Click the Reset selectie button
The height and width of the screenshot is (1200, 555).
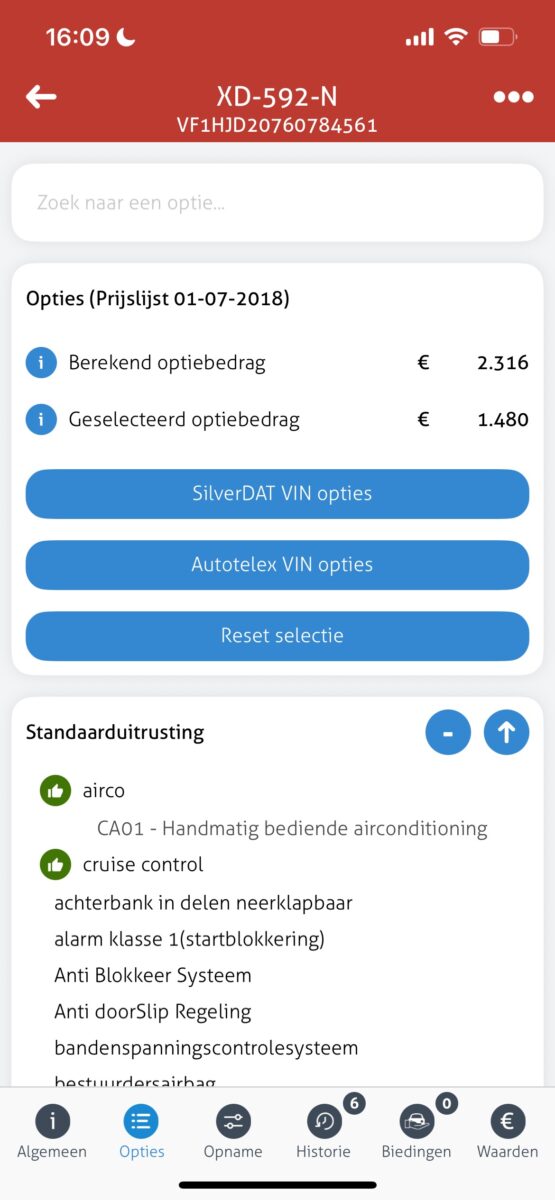tap(277, 636)
